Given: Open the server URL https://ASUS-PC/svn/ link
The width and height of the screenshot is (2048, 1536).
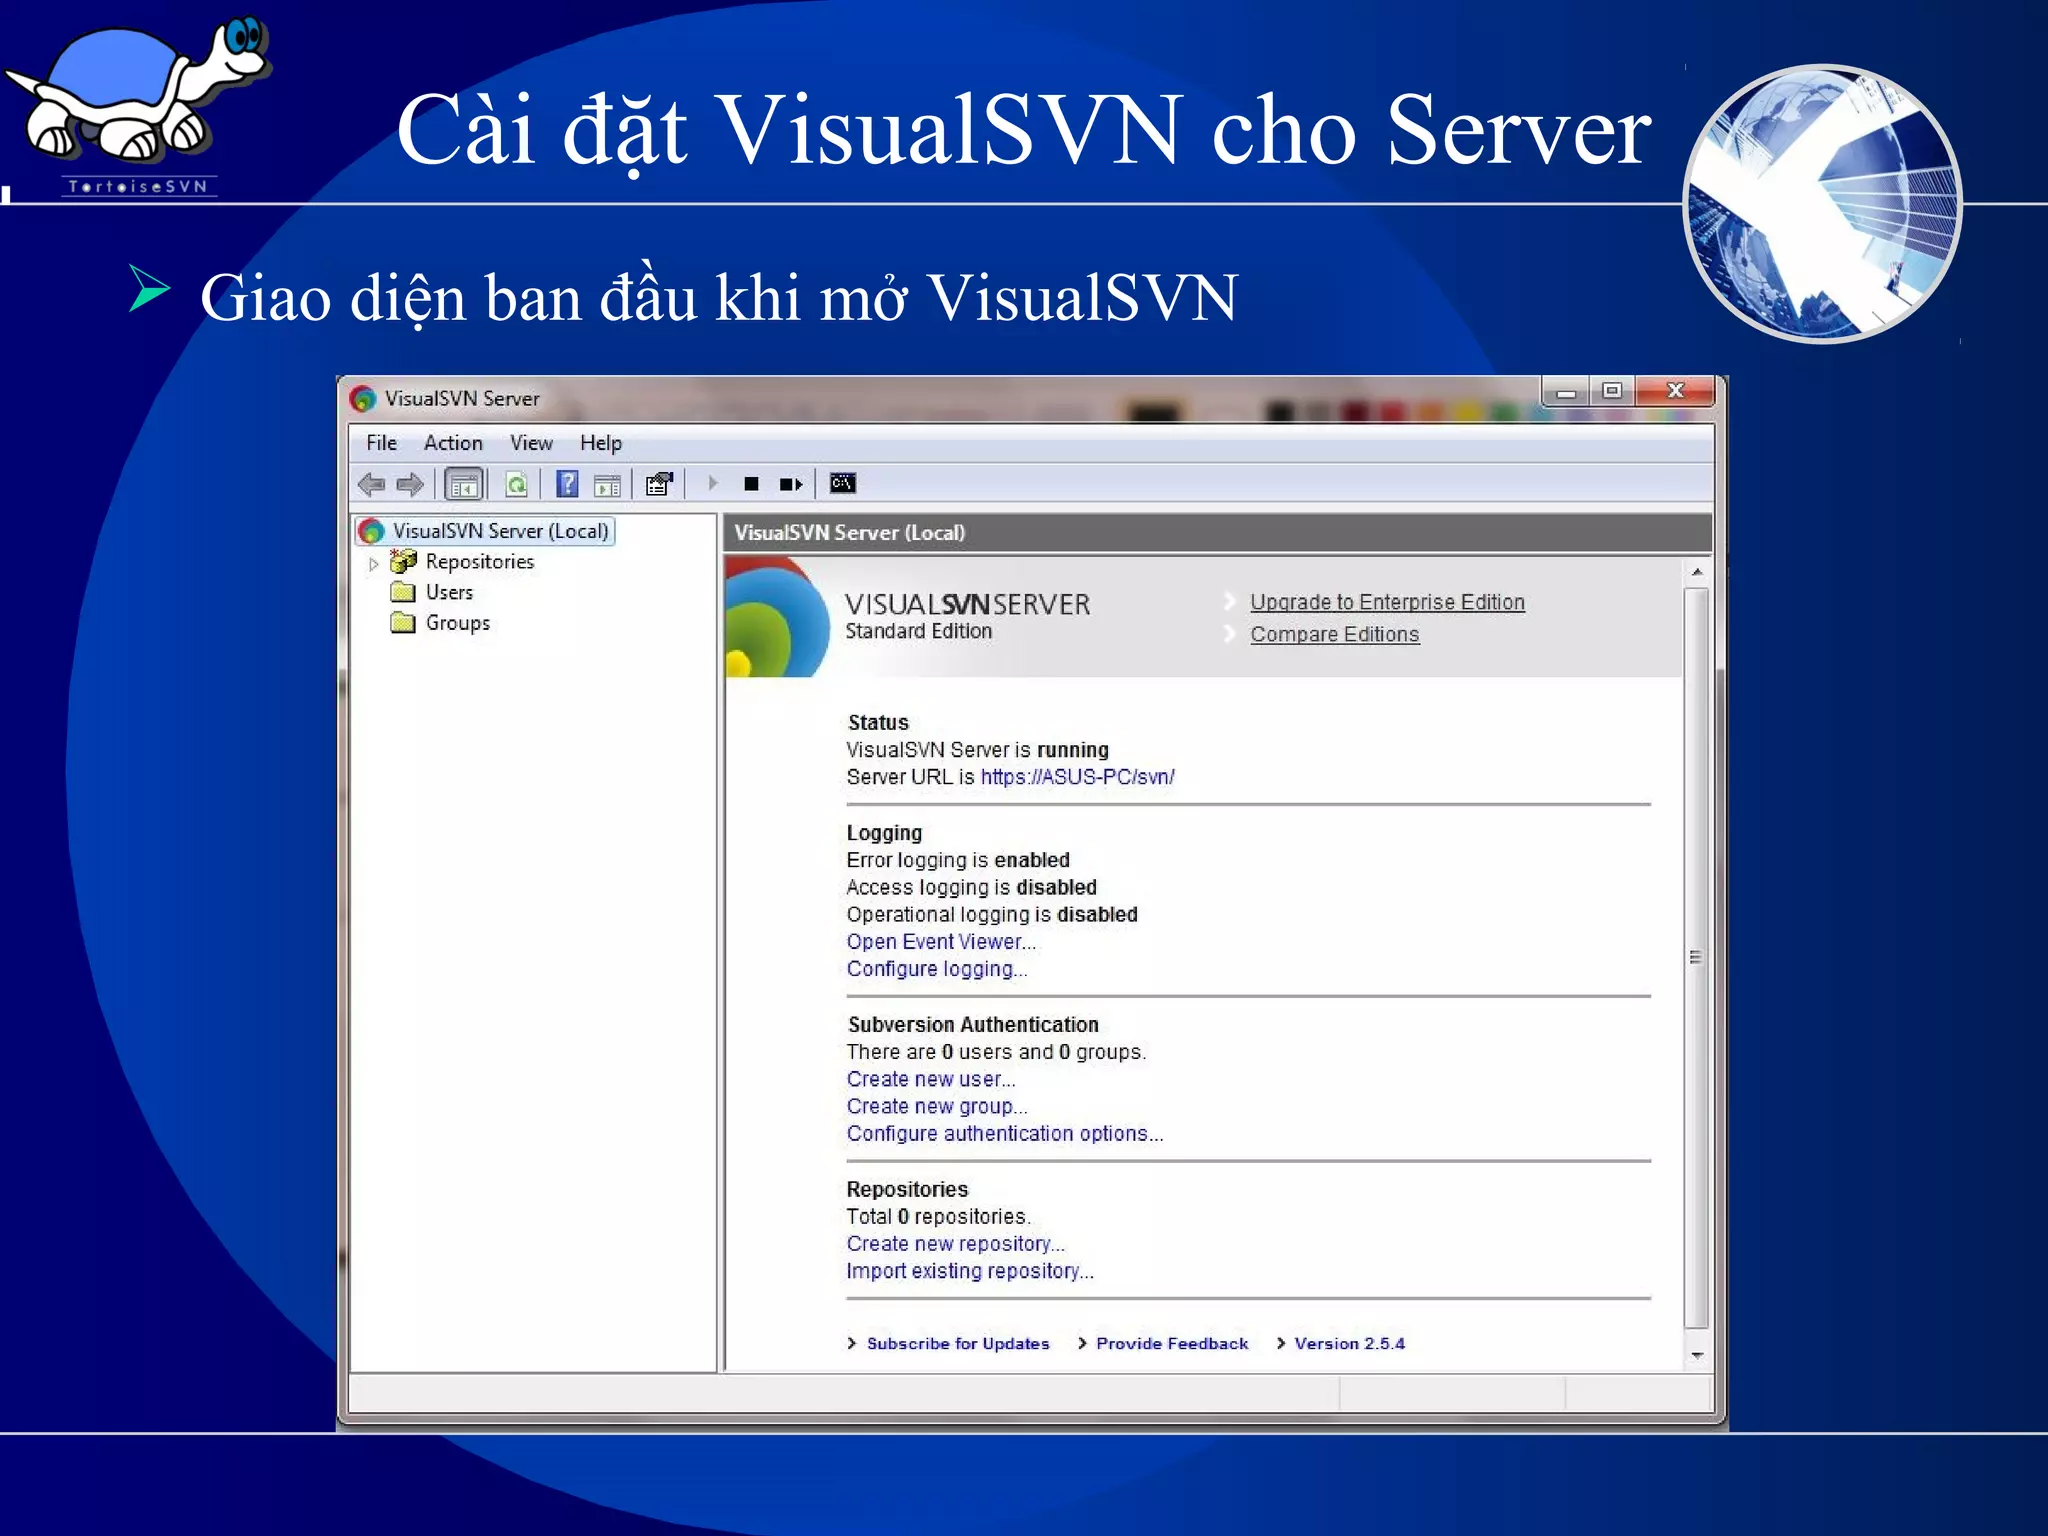Looking at the screenshot, I should click(1077, 777).
